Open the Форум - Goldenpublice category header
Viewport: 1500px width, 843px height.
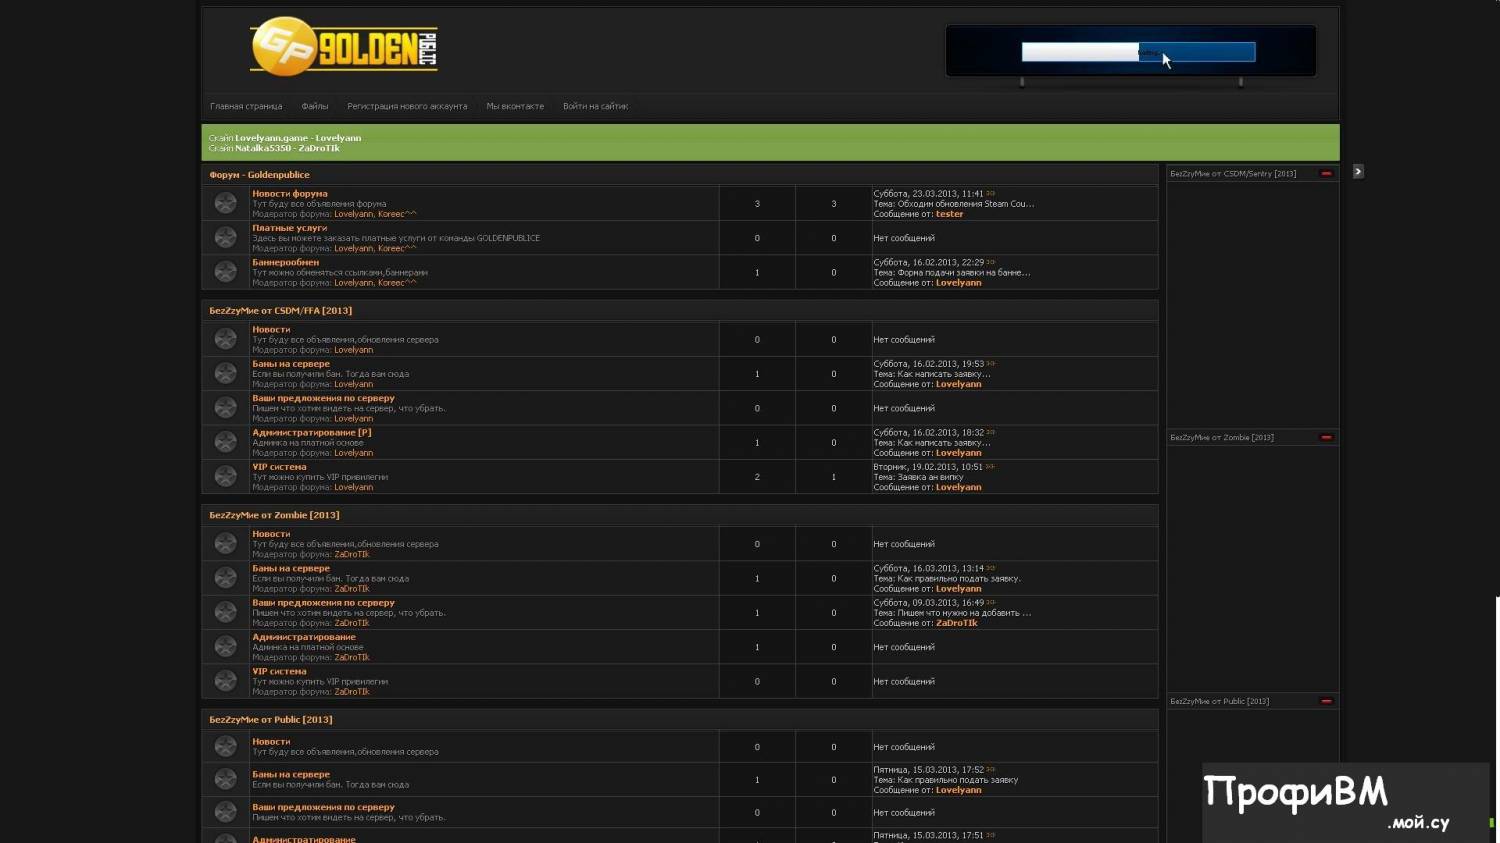(259, 175)
